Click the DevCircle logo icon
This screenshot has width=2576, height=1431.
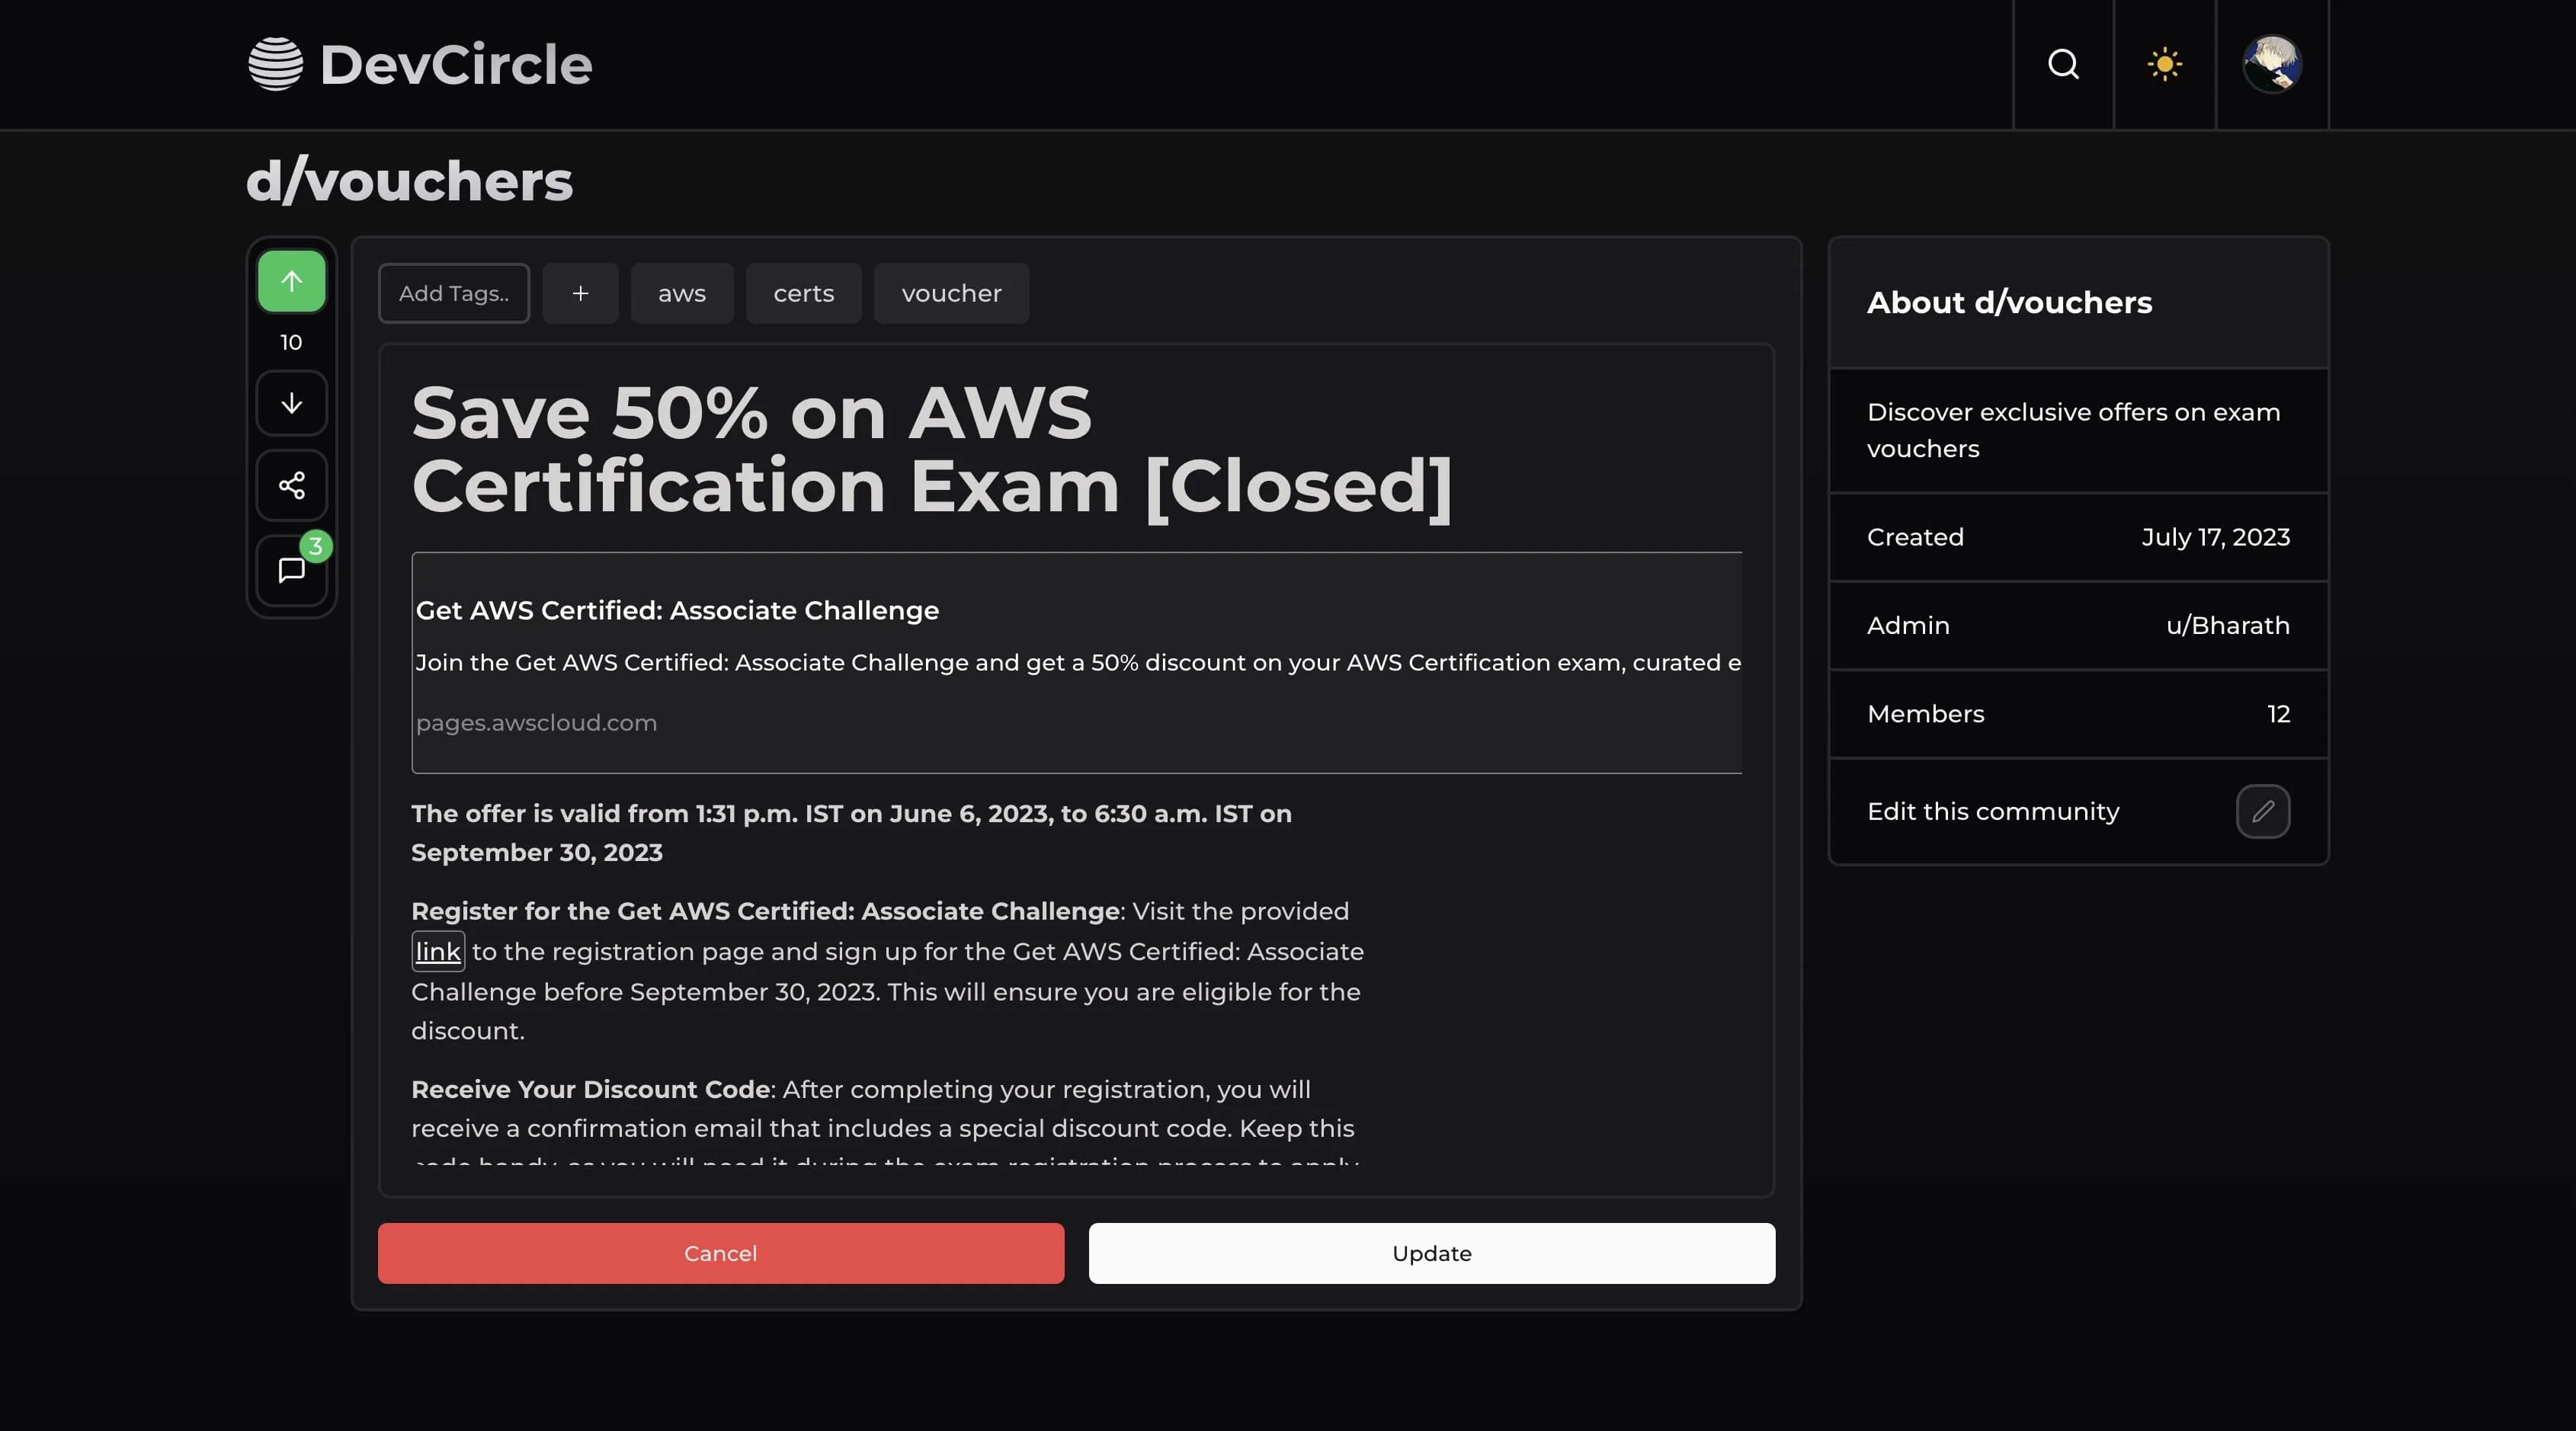pyautogui.click(x=275, y=64)
